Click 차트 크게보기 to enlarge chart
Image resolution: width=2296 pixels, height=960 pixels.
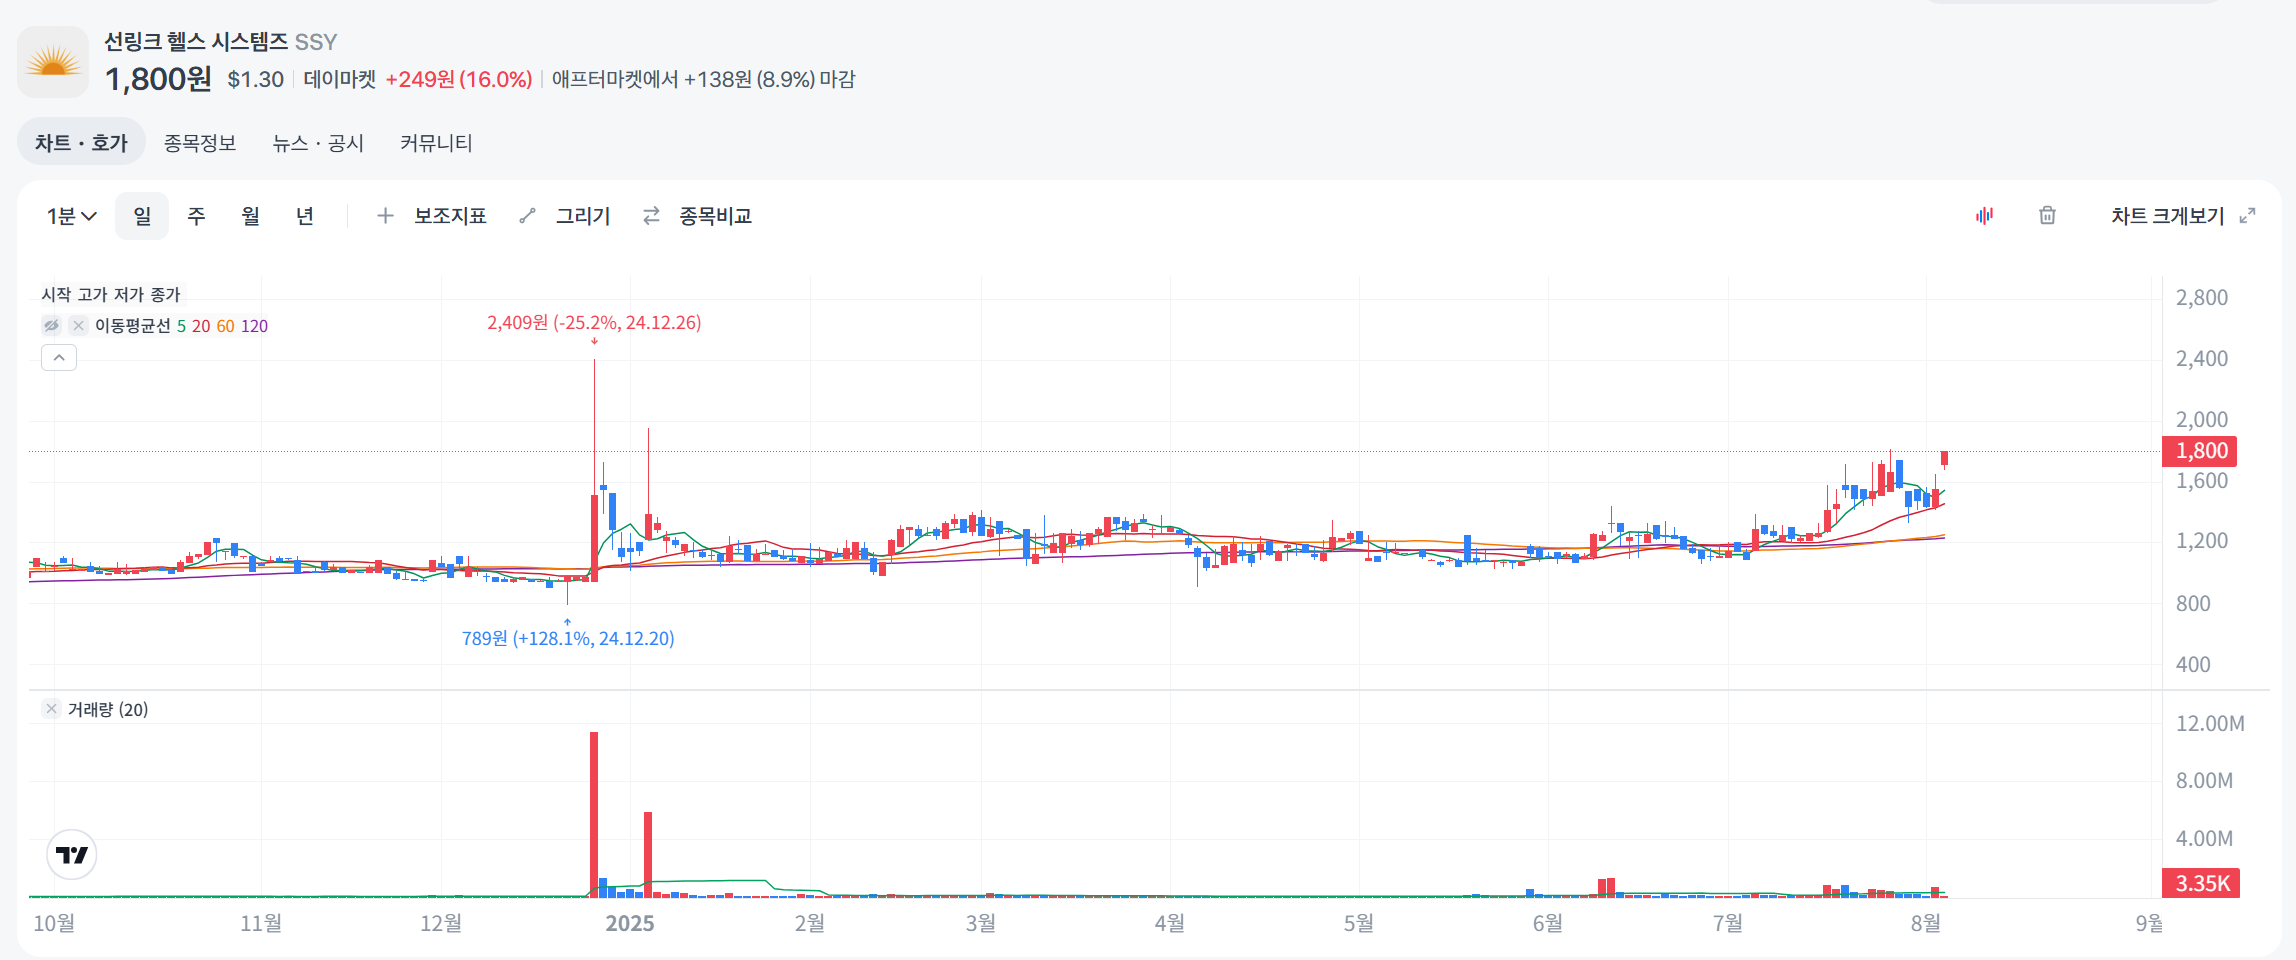point(2167,216)
